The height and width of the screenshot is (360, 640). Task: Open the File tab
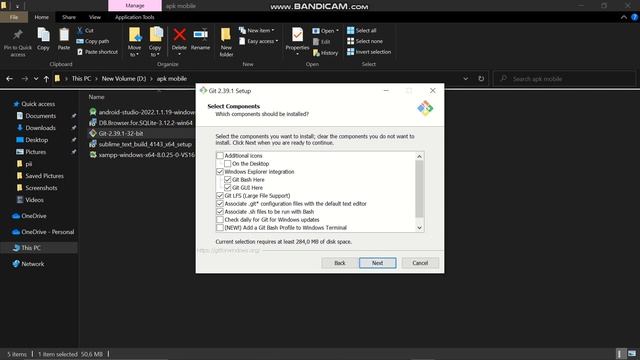pos(14,17)
